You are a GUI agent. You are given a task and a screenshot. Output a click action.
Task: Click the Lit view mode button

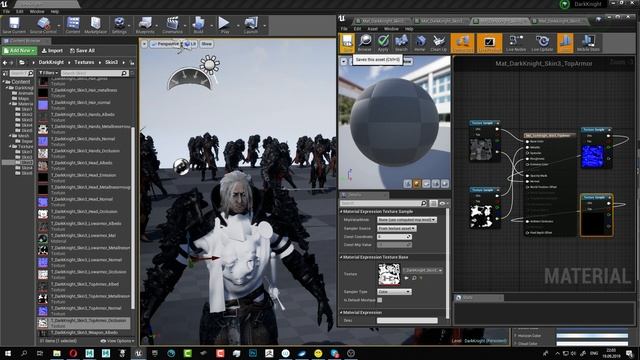(190, 44)
